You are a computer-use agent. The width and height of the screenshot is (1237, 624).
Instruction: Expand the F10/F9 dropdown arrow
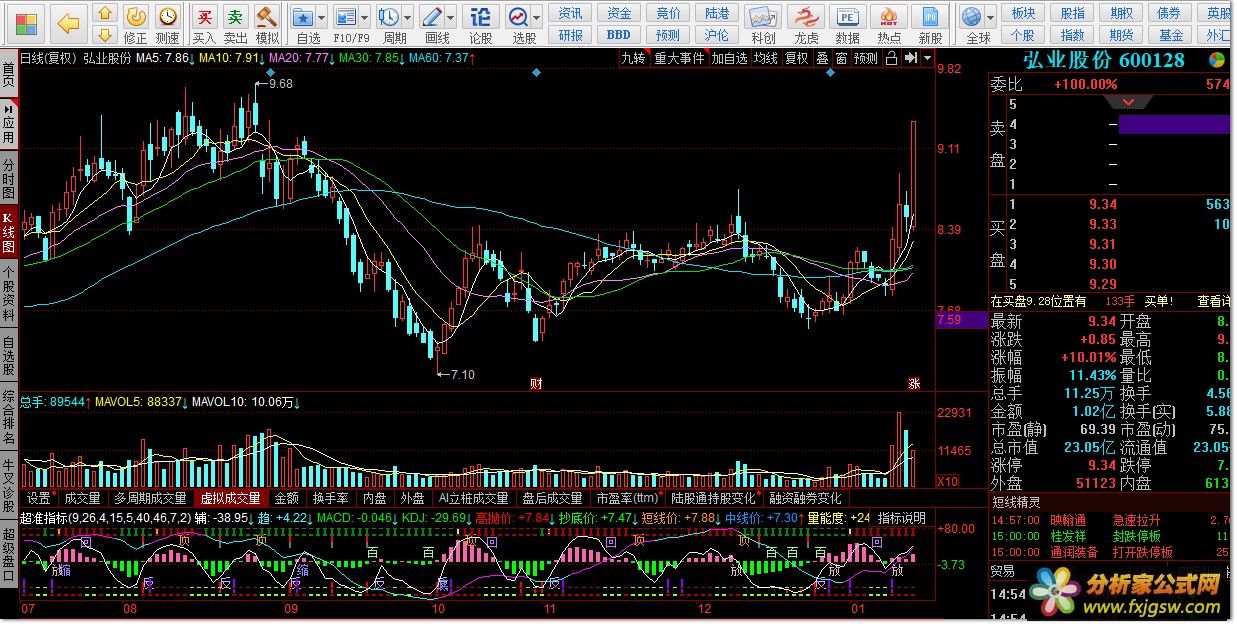pyautogui.click(x=366, y=18)
